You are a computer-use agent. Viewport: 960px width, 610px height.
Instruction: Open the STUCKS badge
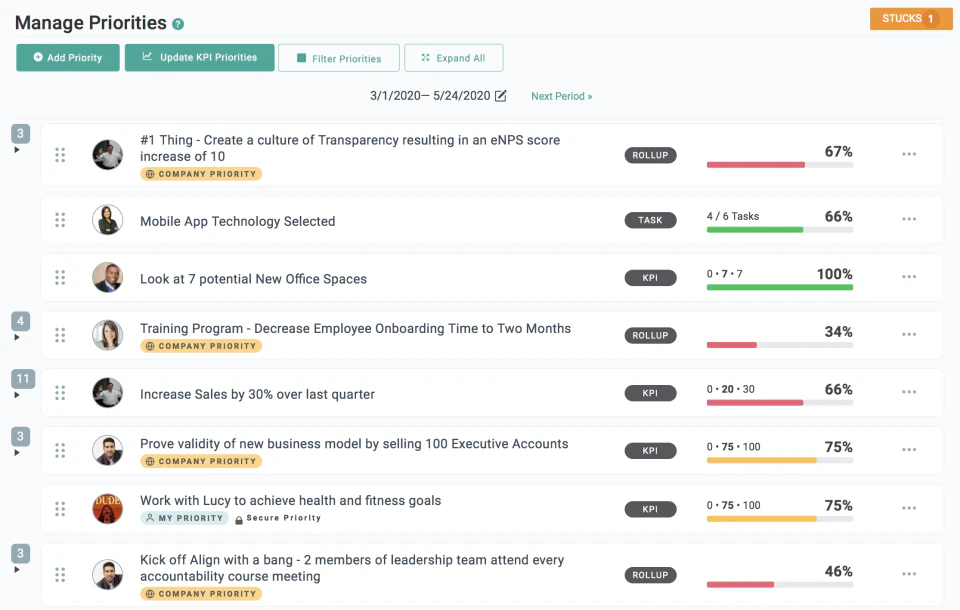point(910,18)
